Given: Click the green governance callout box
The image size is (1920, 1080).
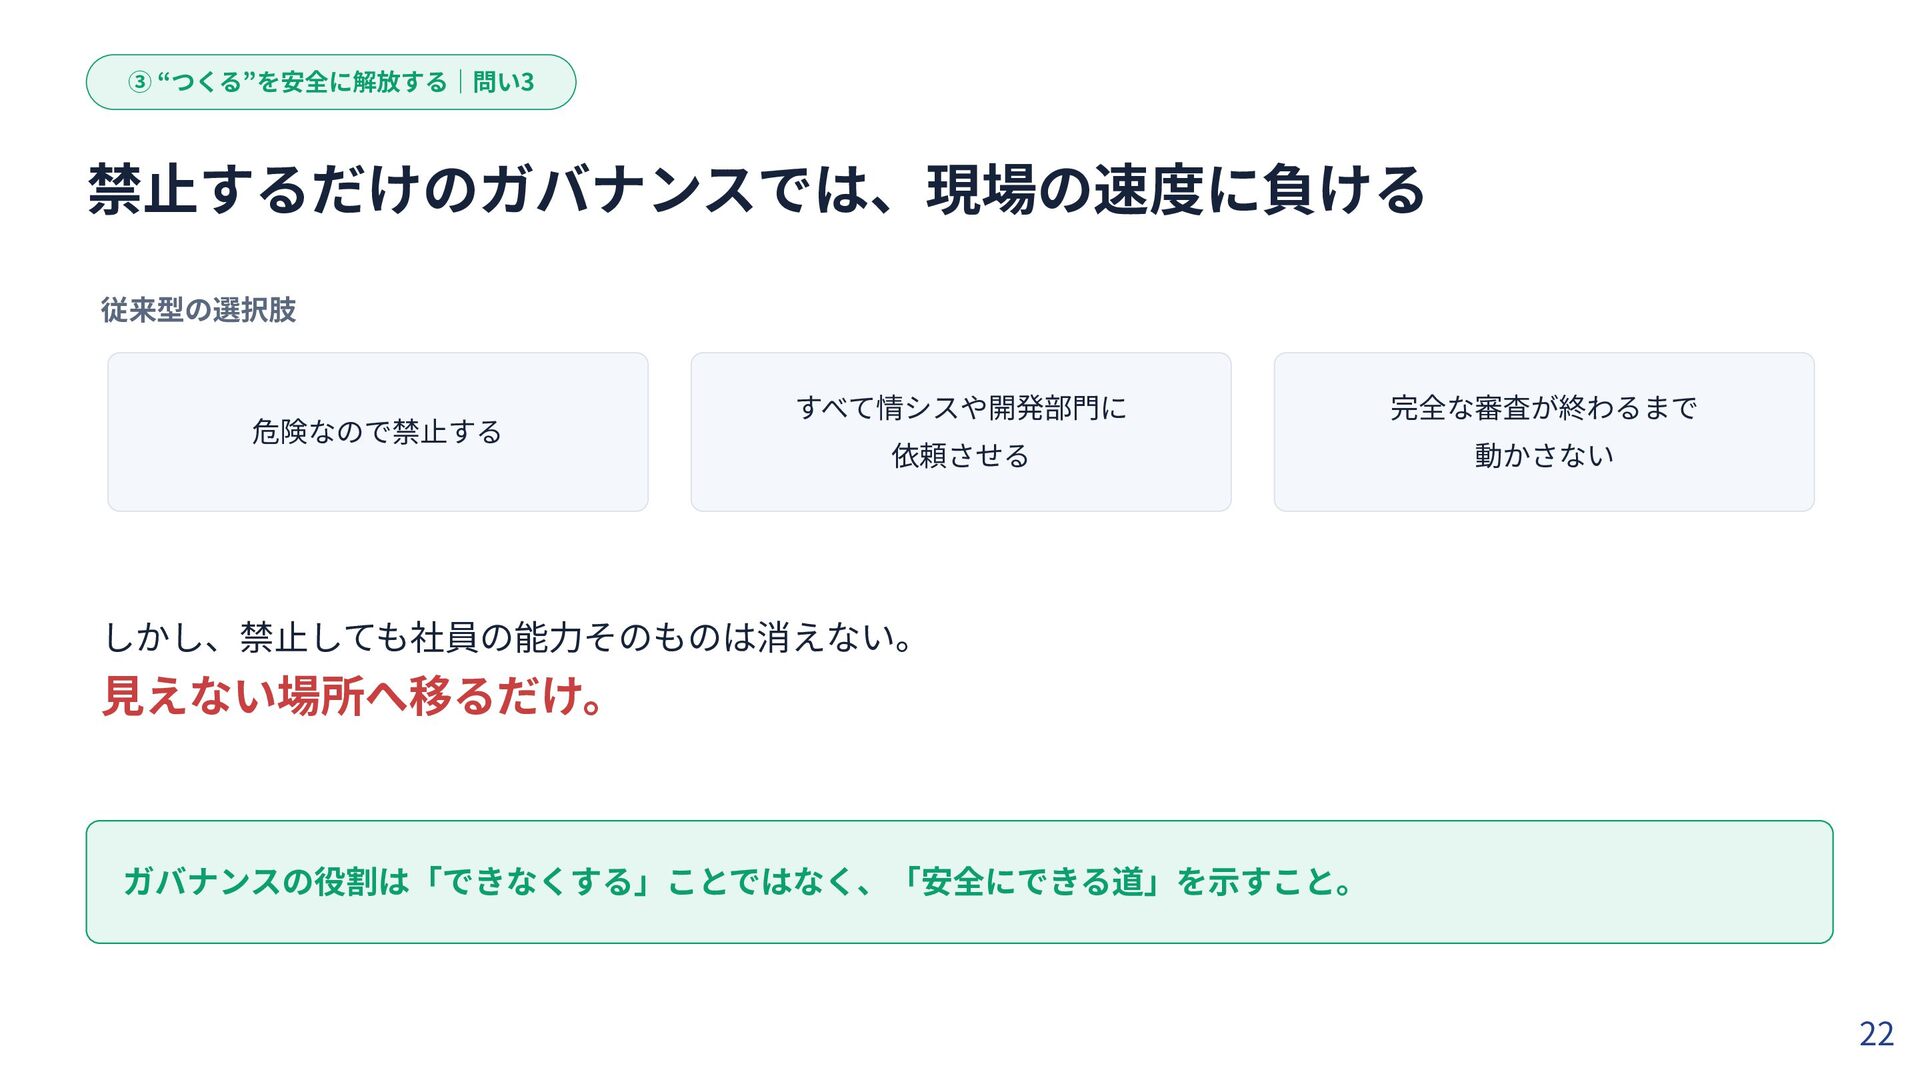Looking at the screenshot, I should coord(959,882).
